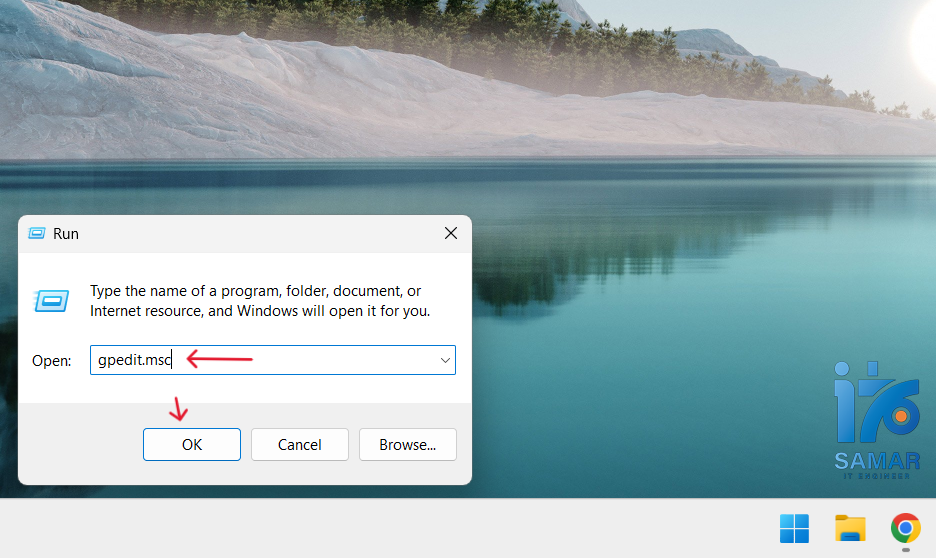
Task: Focus the Open field containing gpedit.msc
Action: pos(273,360)
